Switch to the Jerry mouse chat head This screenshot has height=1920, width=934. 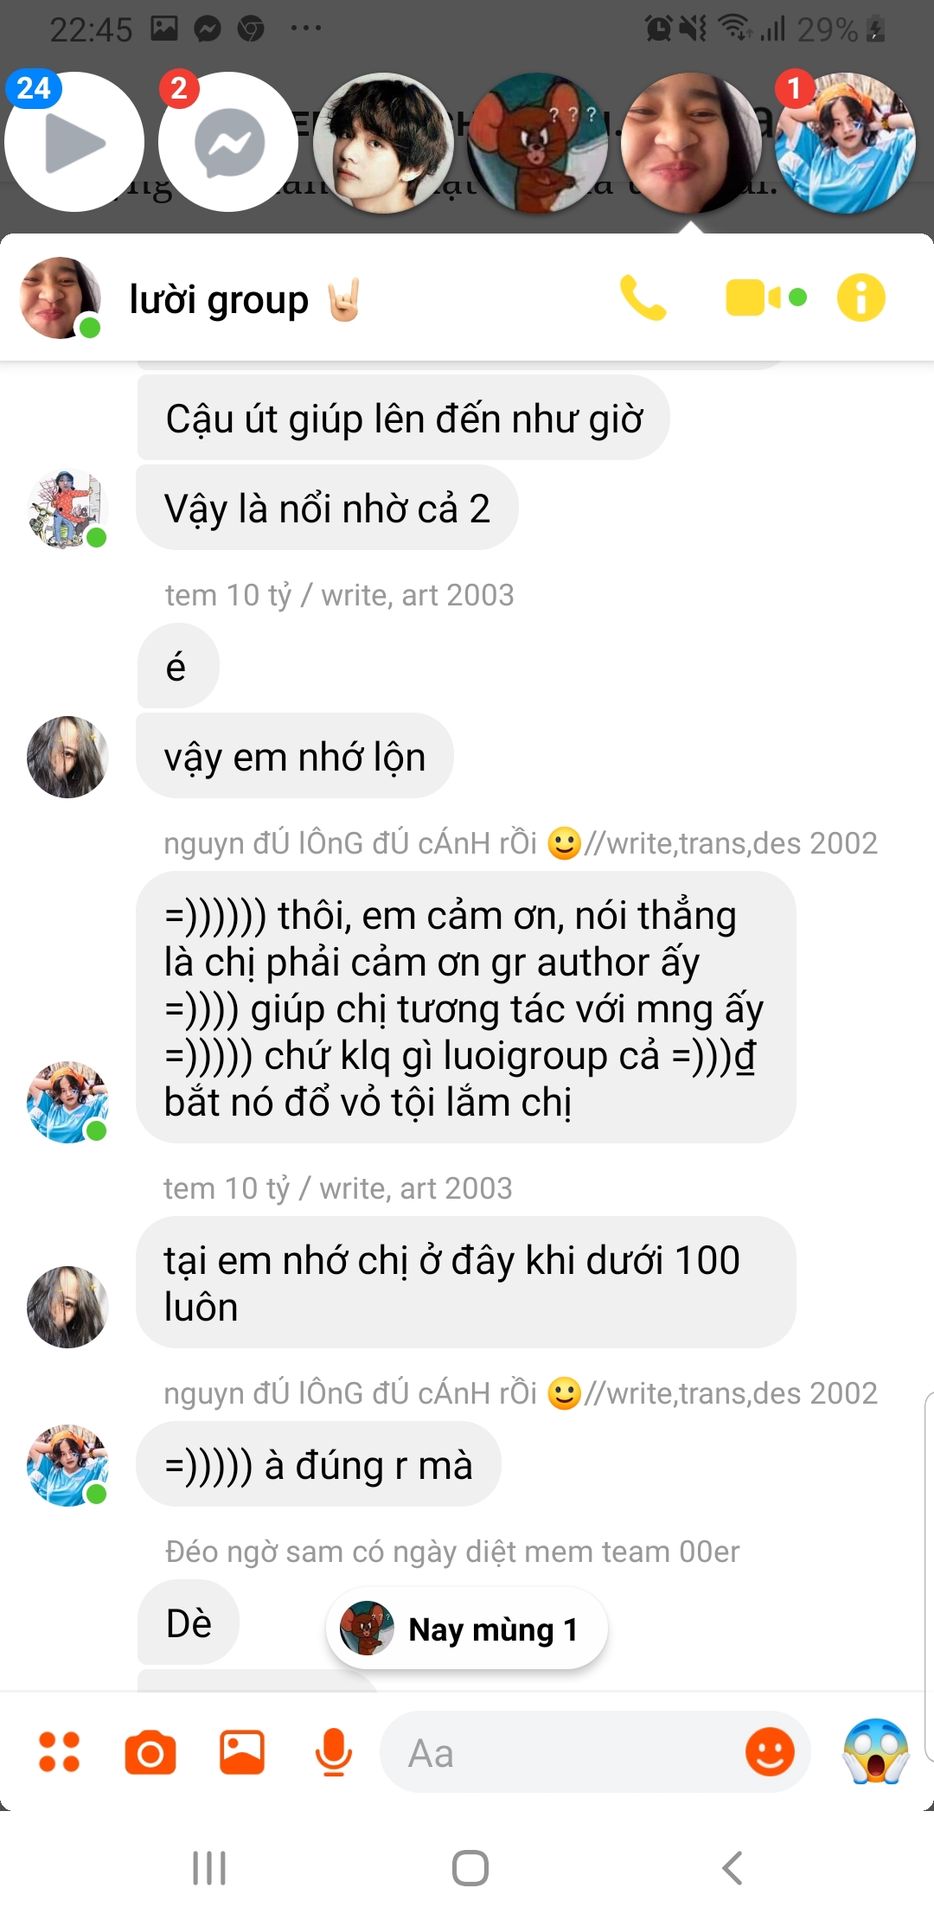click(x=537, y=142)
